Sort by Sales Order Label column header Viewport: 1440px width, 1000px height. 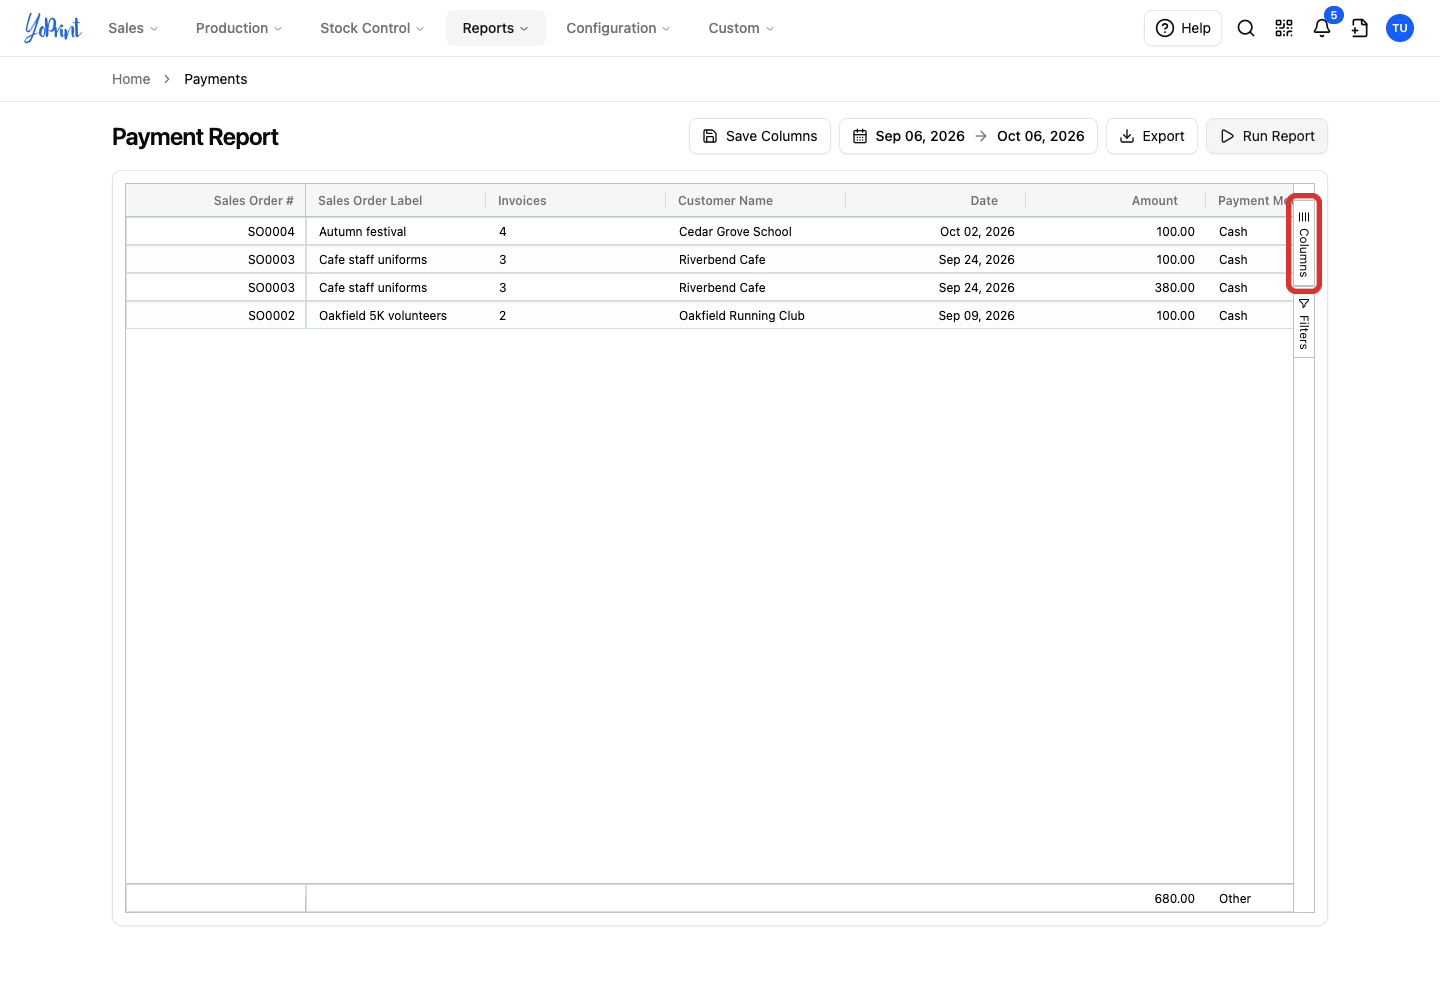[x=396, y=201]
